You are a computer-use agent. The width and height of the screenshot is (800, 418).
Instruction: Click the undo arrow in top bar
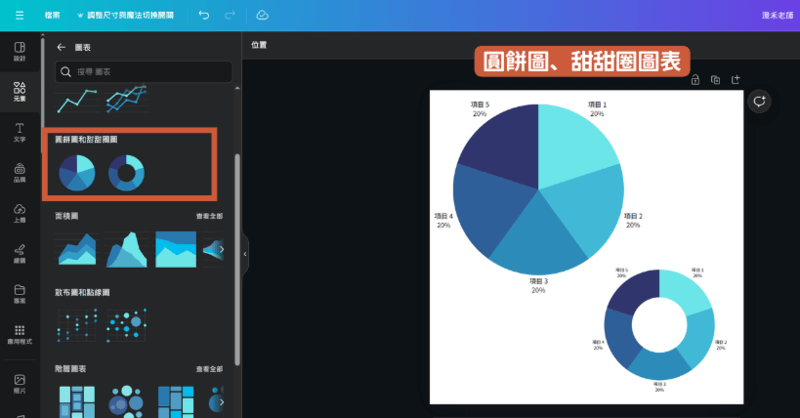click(204, 16)
